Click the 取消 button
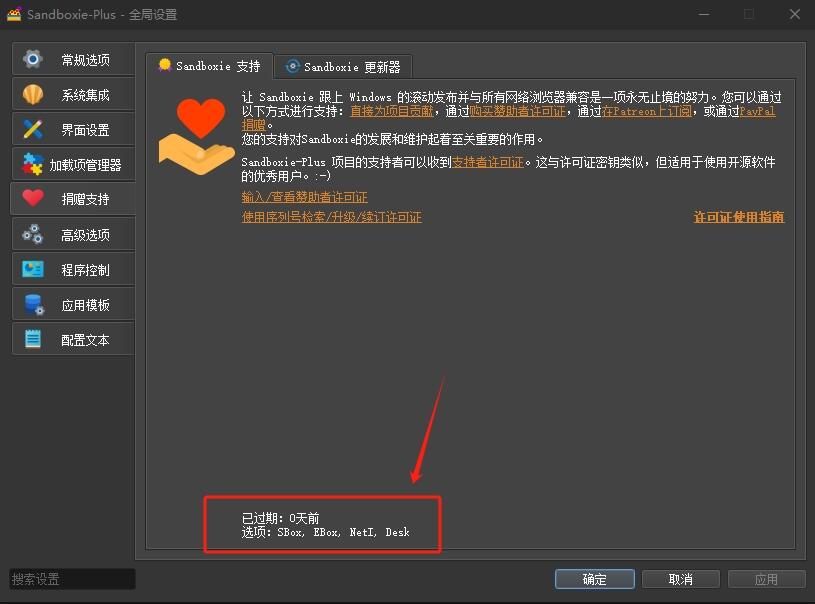The image size is (815, 604). (x=681, y=579)
